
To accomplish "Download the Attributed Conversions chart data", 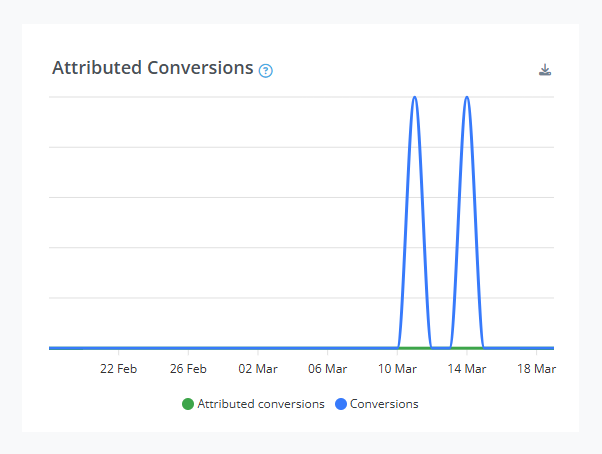I will tap(545, 70).
